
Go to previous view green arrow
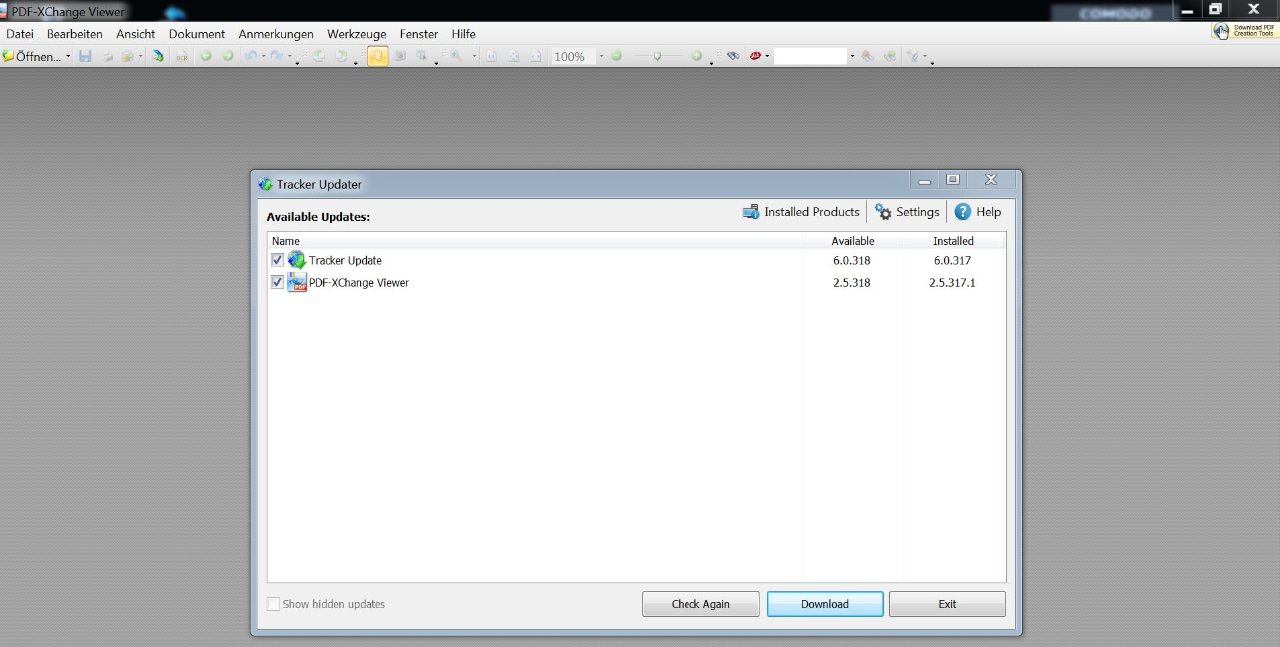coord(206,56)
